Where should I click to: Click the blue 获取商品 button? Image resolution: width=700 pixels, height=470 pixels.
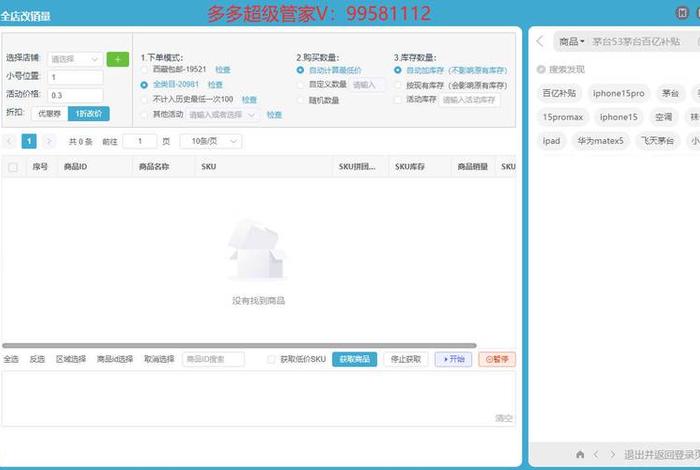pos(354,359)
